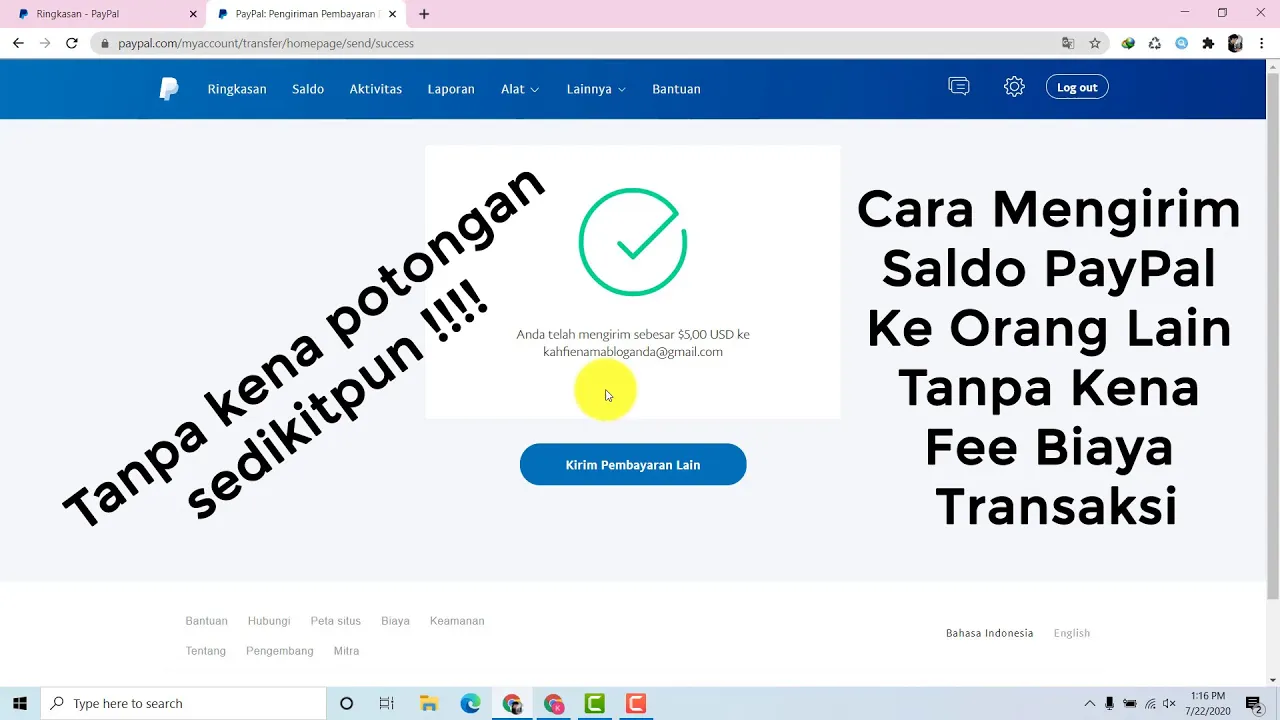The image size is (1280, 720).
Task: Click the blue magnifier extension icon
Action: 1182,43
